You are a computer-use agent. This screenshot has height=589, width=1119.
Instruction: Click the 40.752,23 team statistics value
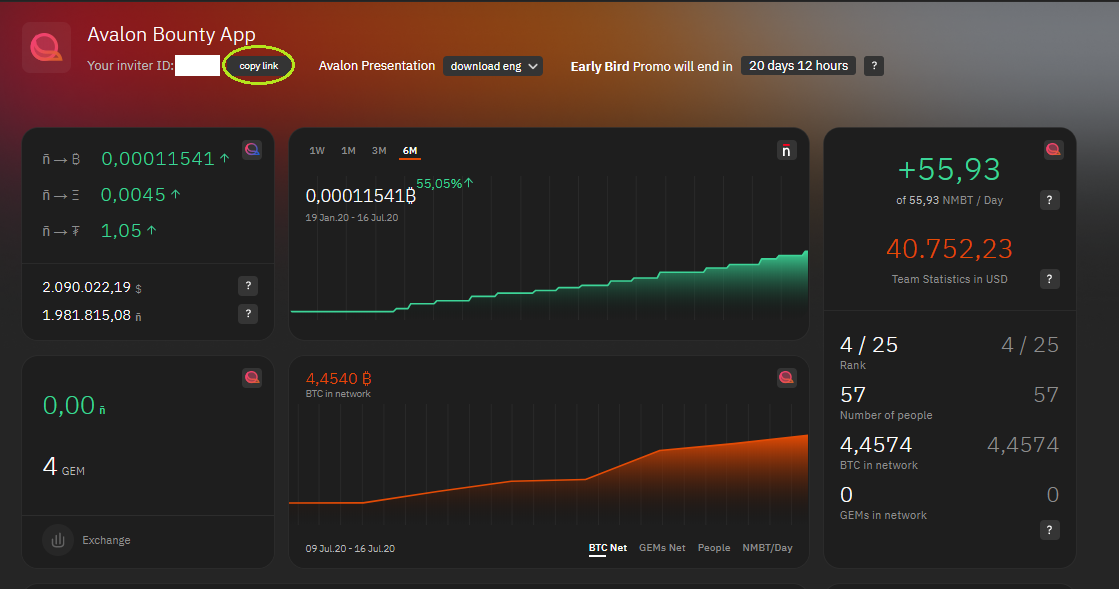click(949, 249)
